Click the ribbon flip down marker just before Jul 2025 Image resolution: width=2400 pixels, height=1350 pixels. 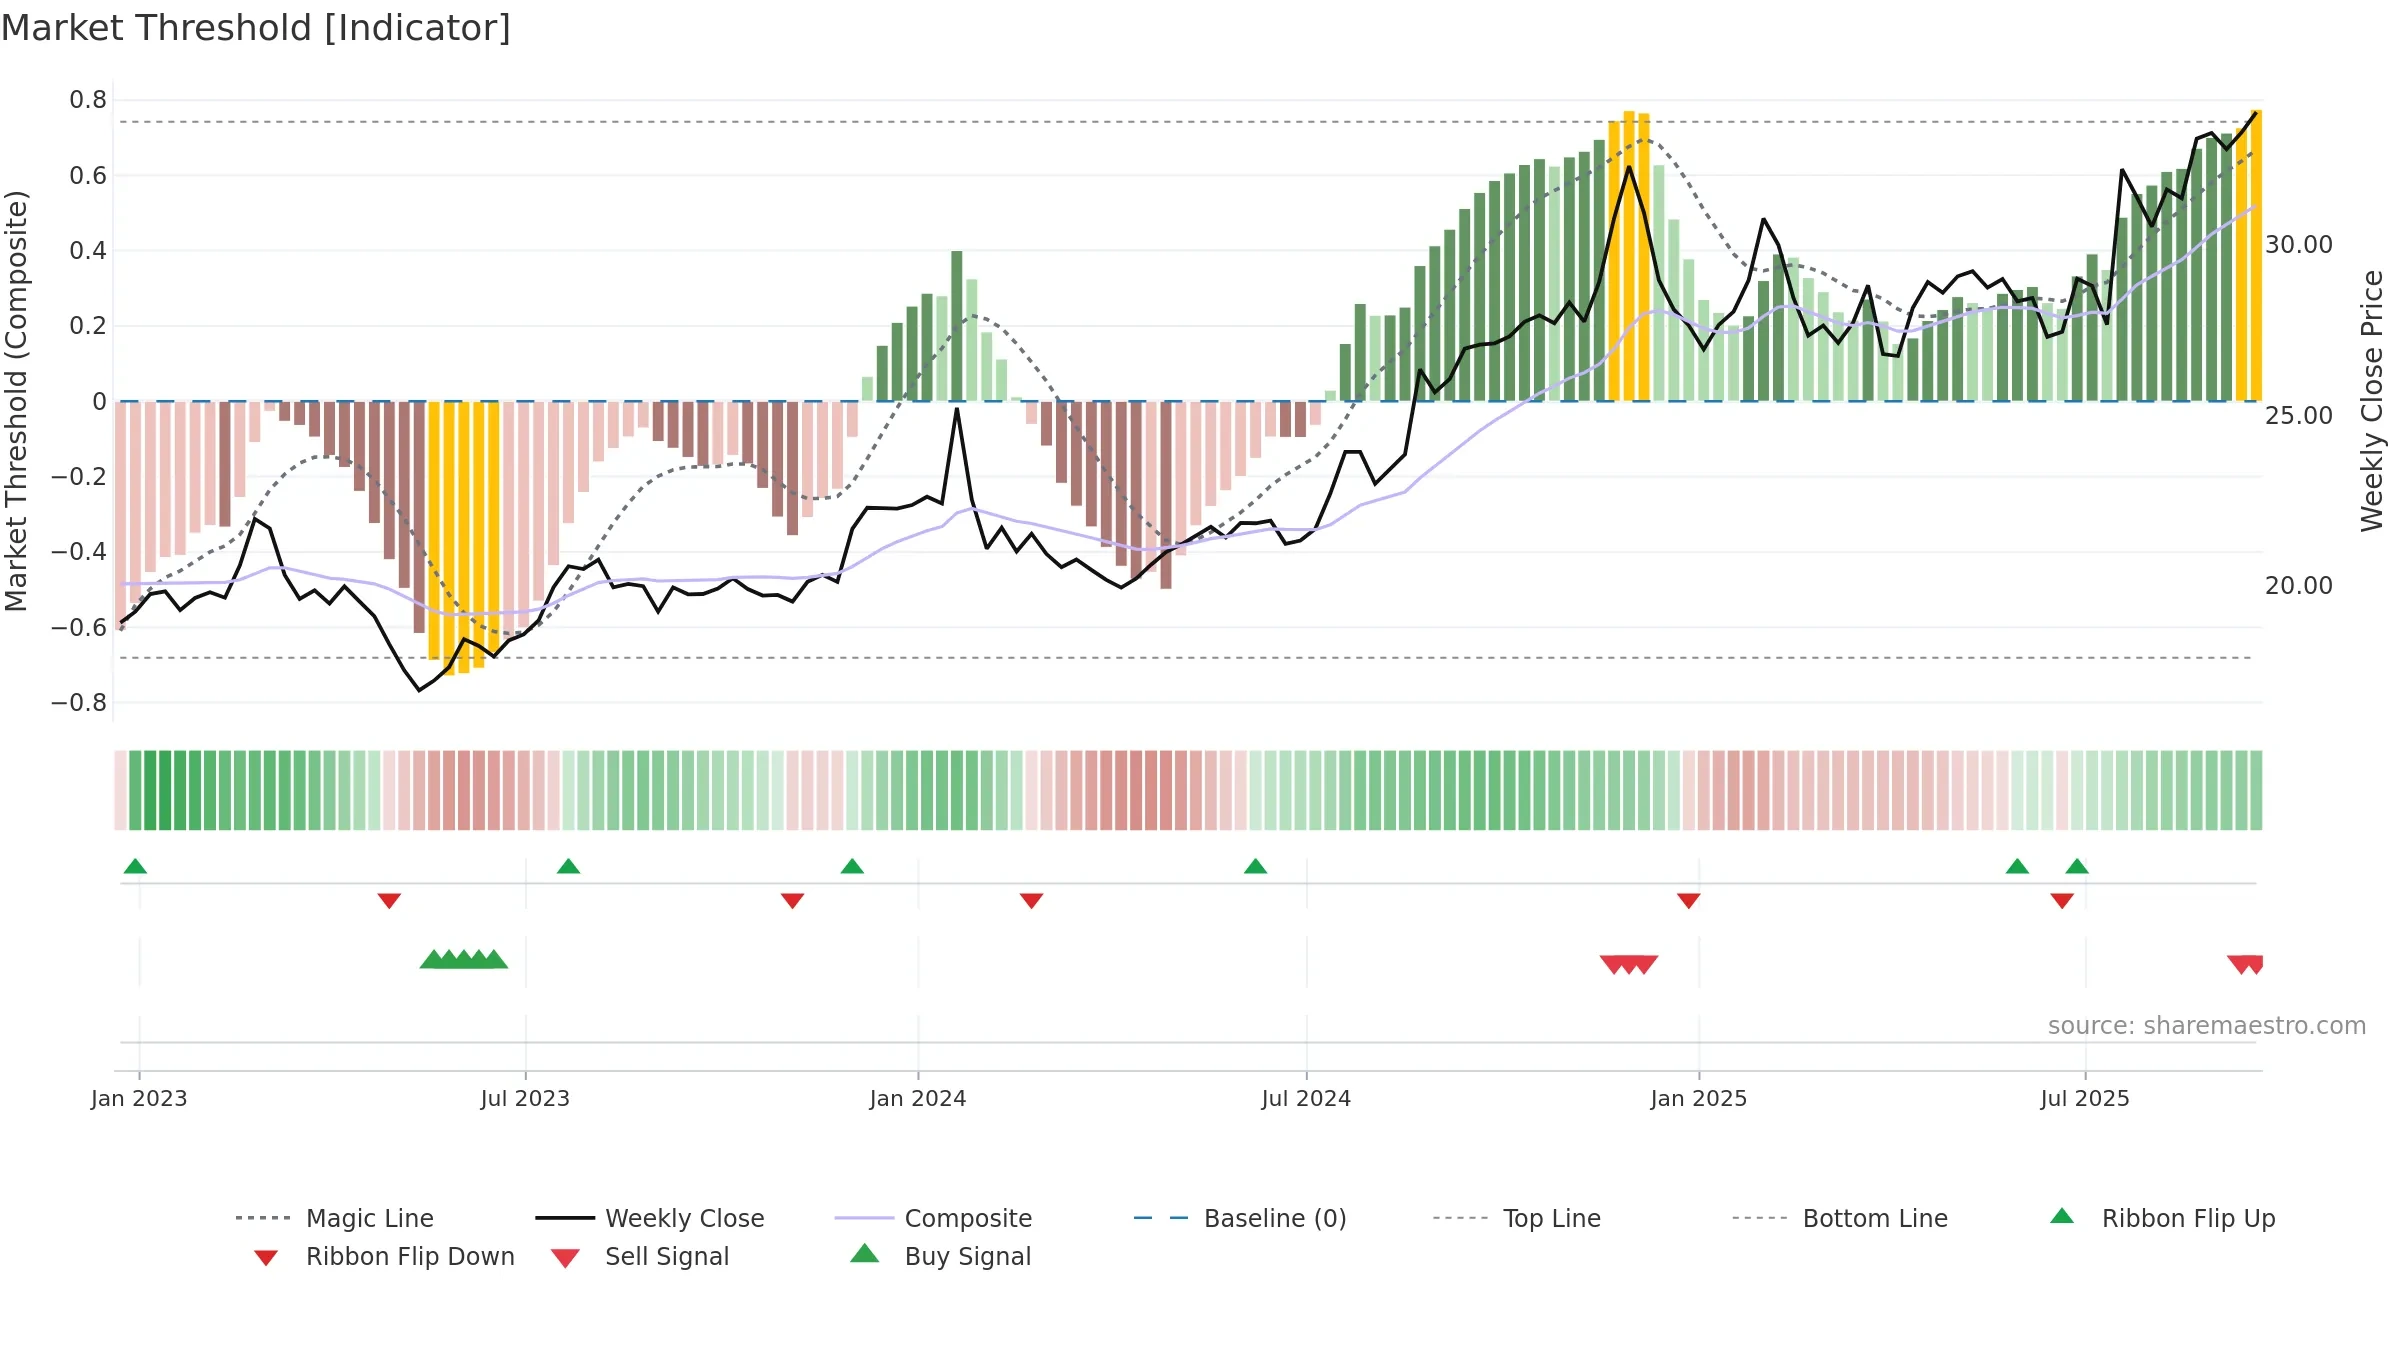2062,901
